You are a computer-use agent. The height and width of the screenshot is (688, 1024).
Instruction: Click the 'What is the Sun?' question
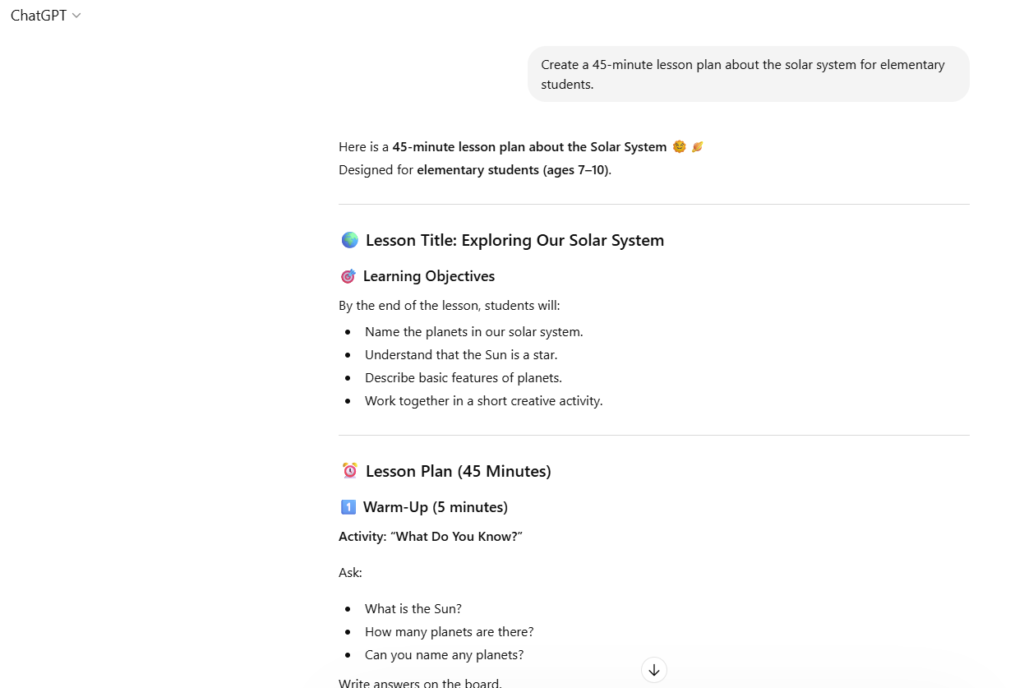tap(413, 609)
